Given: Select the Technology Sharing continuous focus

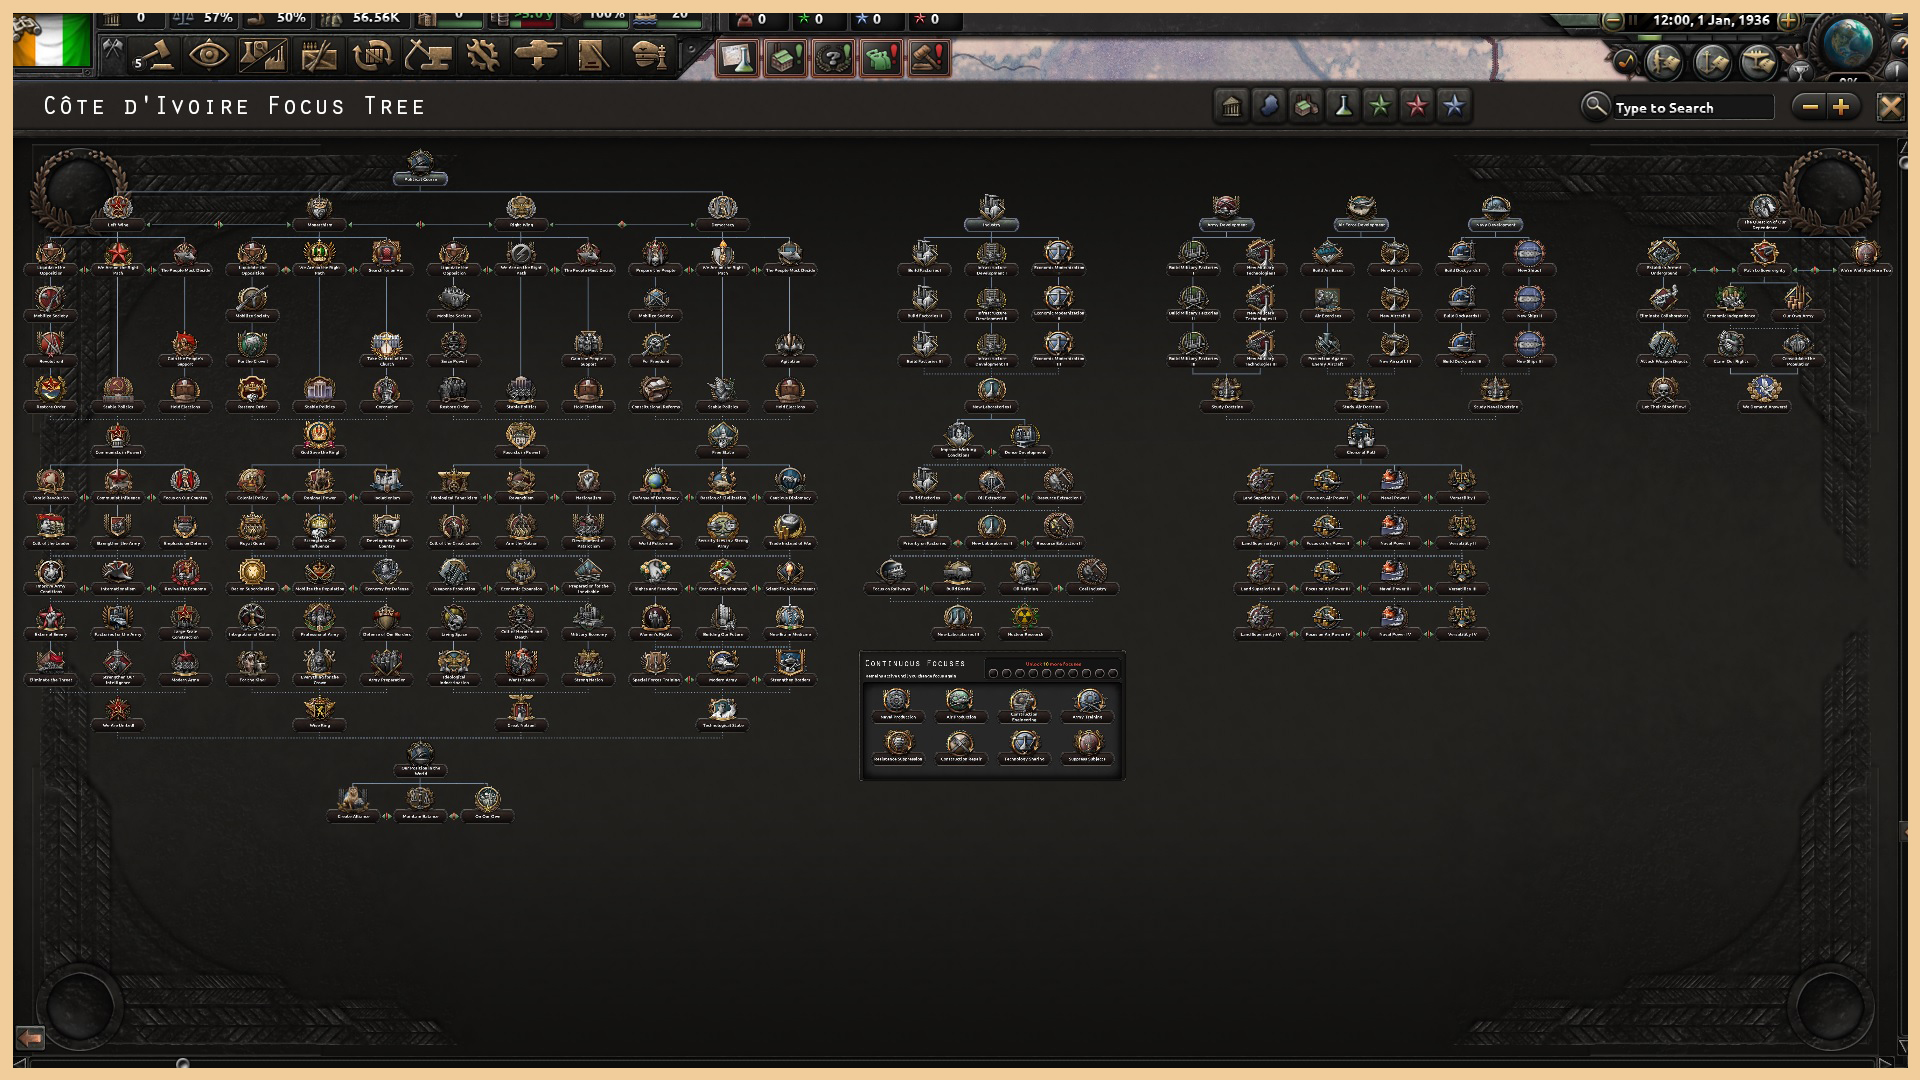Looking at the screenshot, I should pyautogui.click(x=1023, y=746).
